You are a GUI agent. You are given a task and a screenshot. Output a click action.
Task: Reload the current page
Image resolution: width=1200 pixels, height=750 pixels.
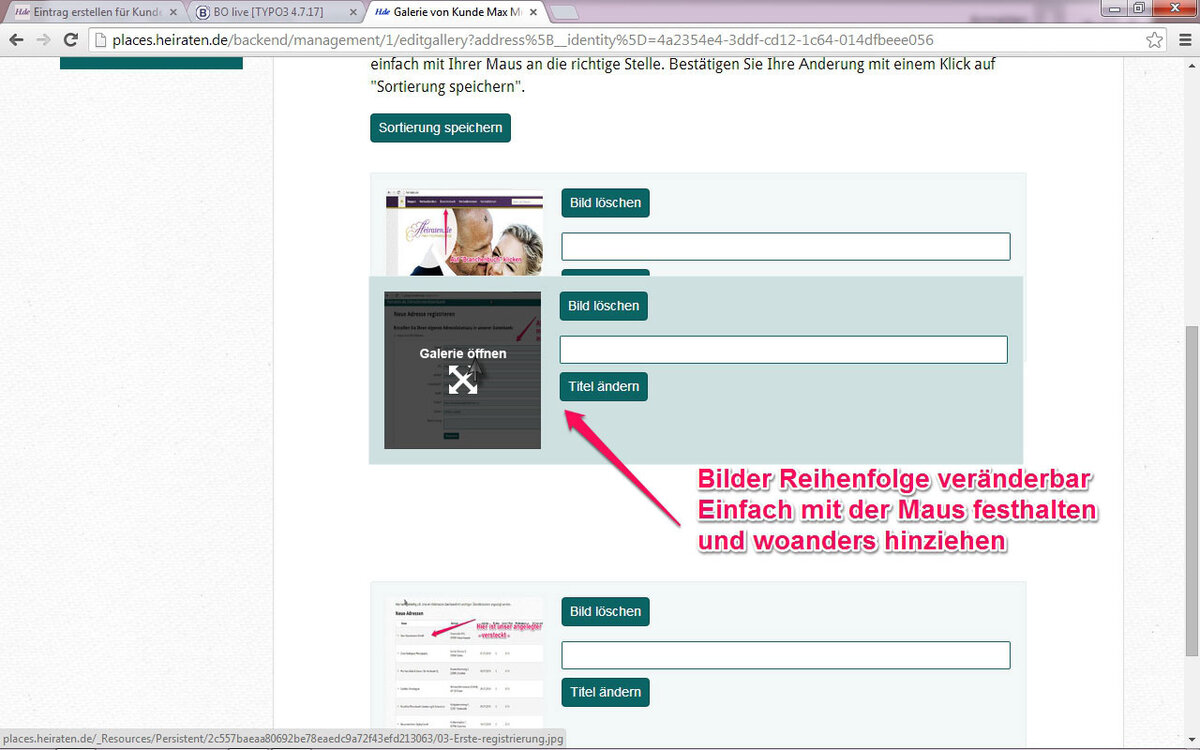coord(70,40)
